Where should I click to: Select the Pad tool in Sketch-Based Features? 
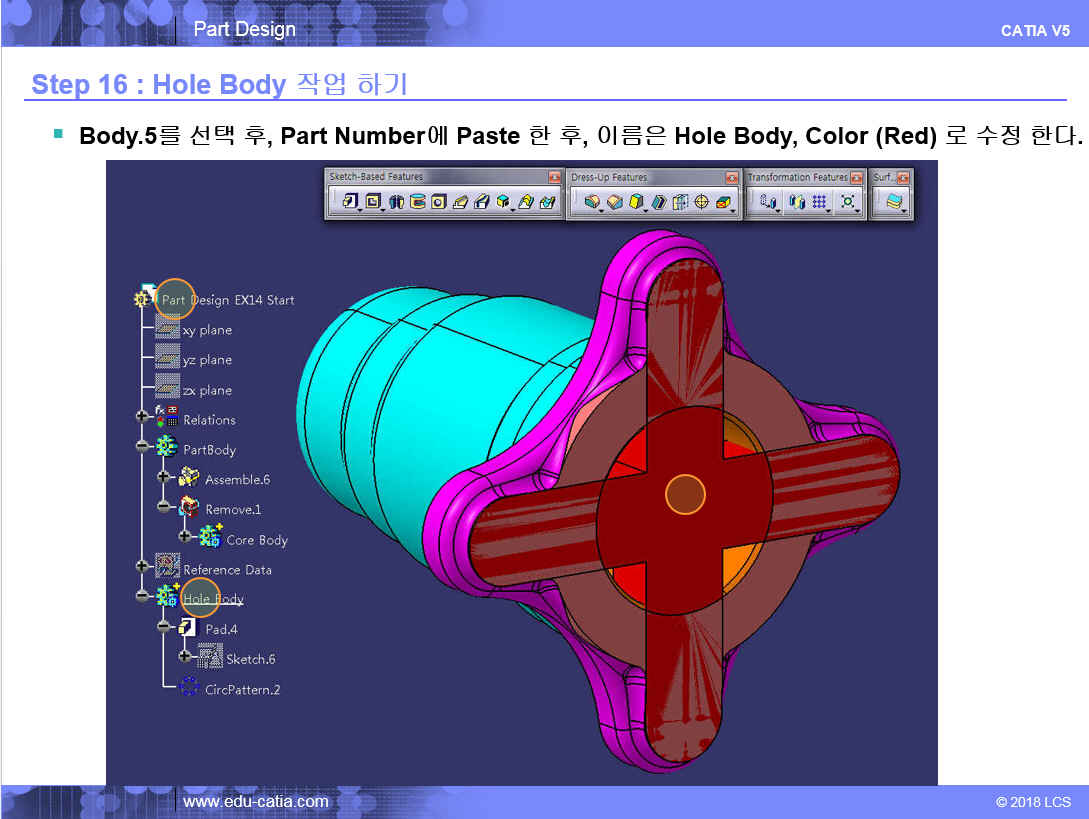pos(350,202)
